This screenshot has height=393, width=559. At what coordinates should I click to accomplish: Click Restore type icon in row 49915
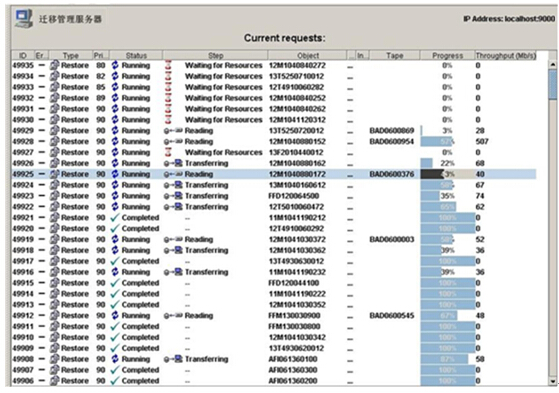(x=54, y=283)
